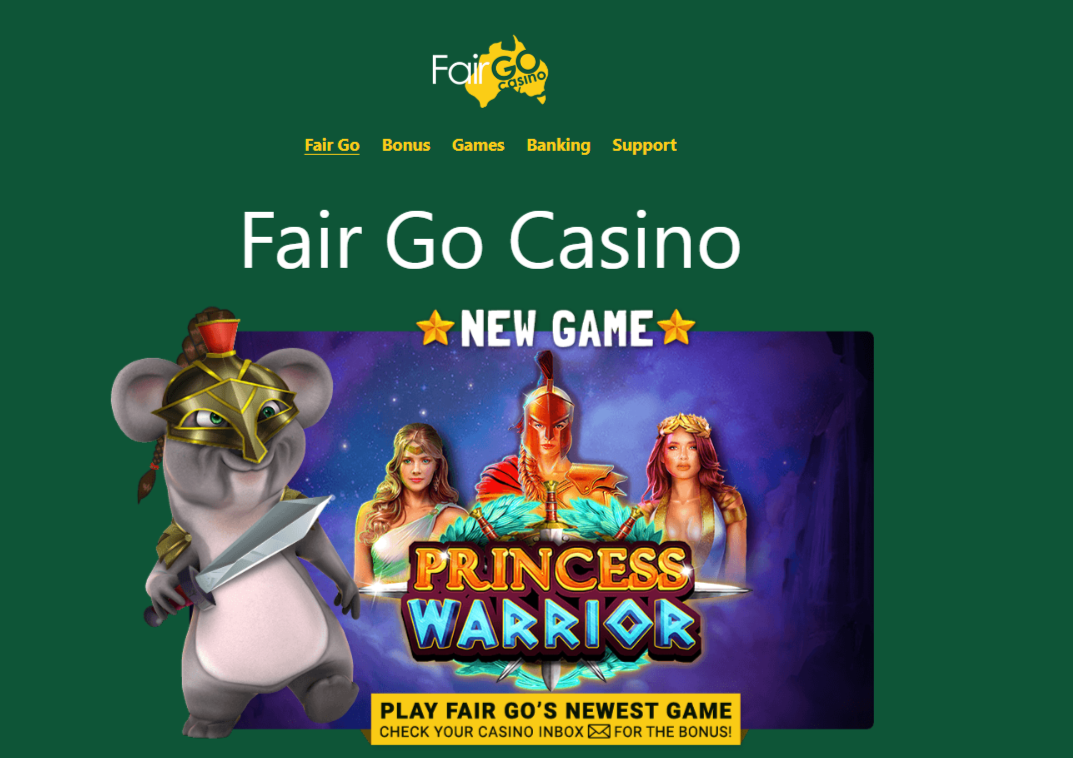Click Play Fair Go's Newest Game banner
The width and height of the screenshot is (1073, 758).
tap(556, 718)
